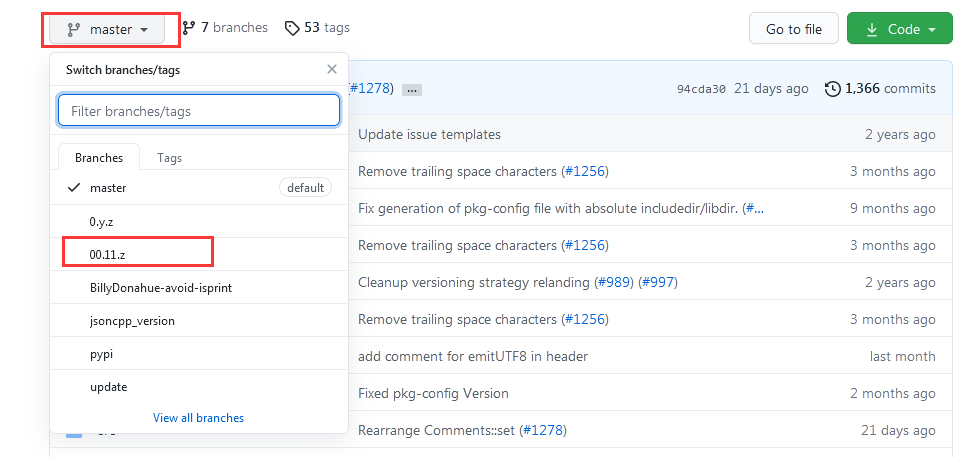This screenshot has width=956, height=457.
Task: Click the Filter branches/tags input field
Action: (x=199, y=111)
